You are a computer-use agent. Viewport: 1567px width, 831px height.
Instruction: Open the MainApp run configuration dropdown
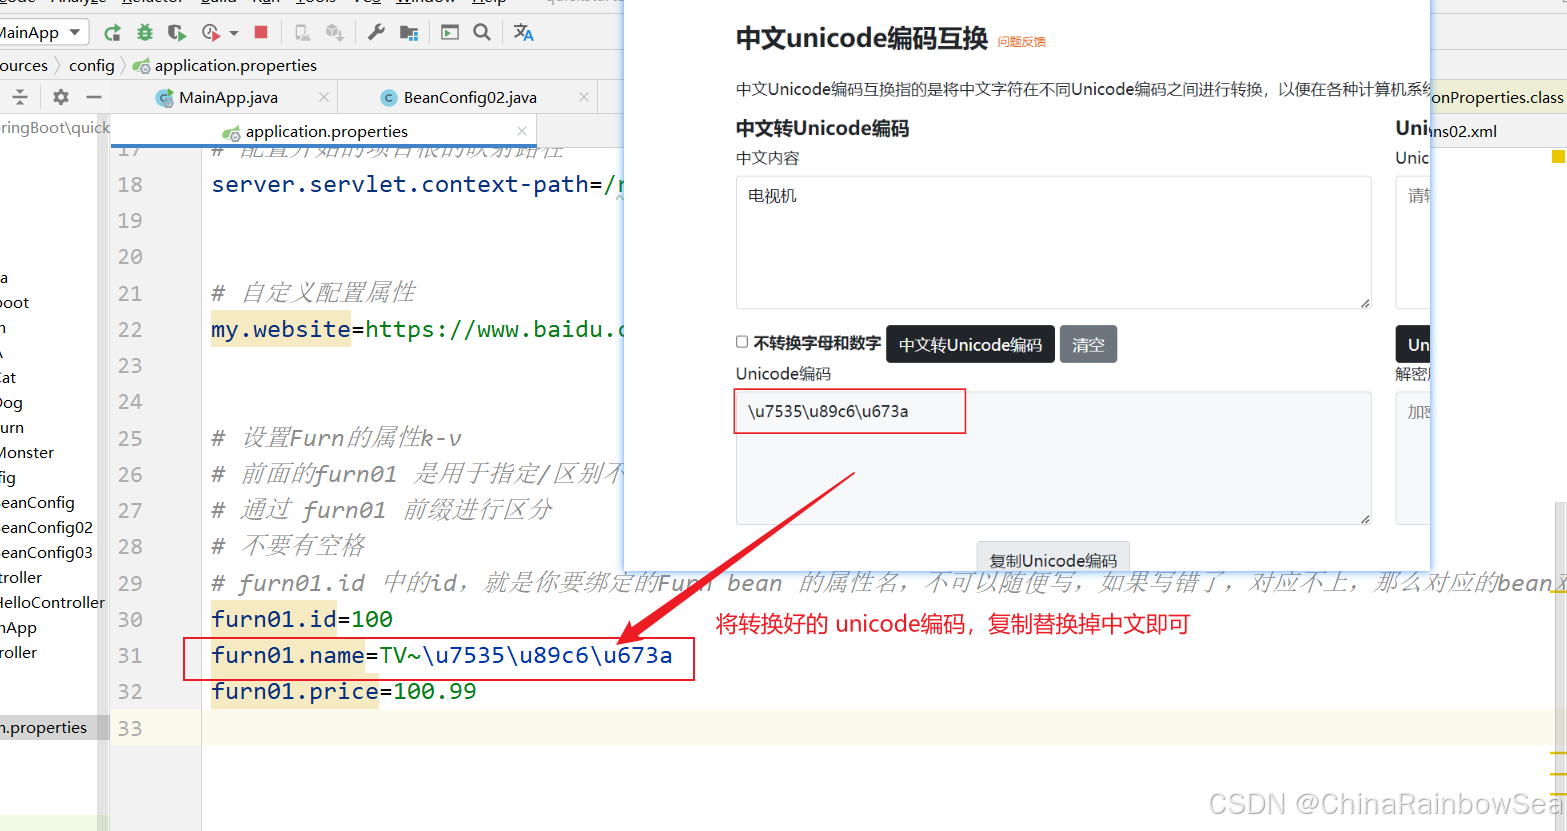(x=44, y=32)
